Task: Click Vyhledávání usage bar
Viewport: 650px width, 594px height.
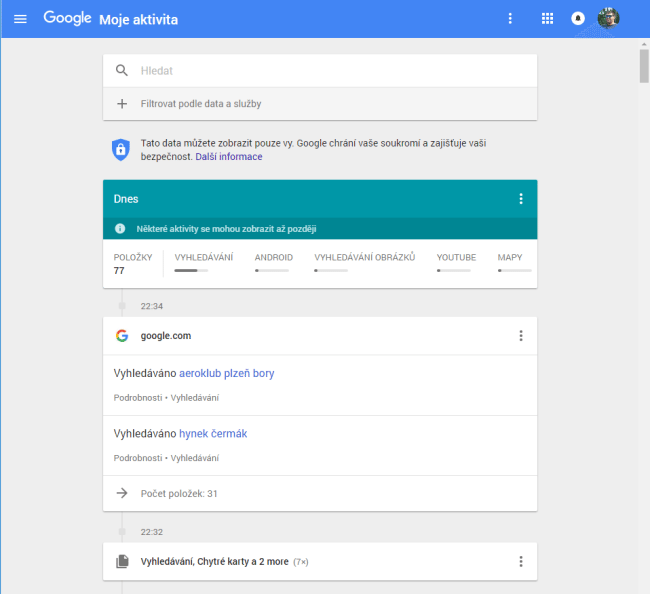Action: (x=191, y=271)
